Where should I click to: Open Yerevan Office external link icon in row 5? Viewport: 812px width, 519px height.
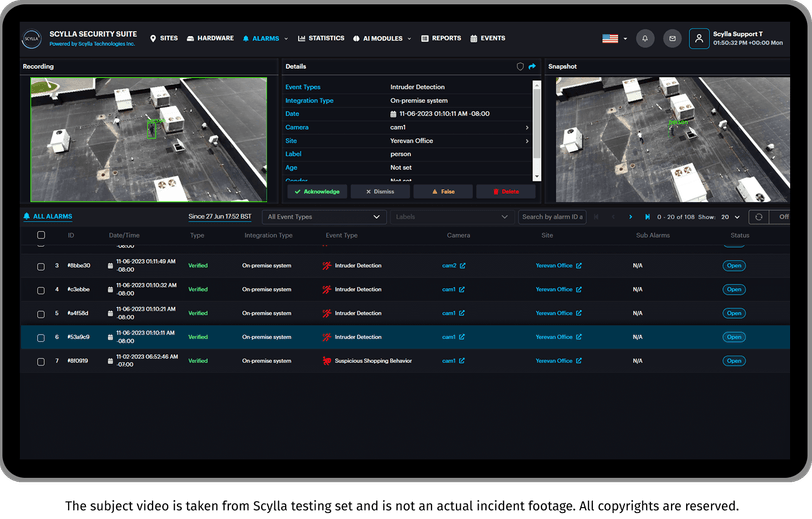(x=578, y=313)
